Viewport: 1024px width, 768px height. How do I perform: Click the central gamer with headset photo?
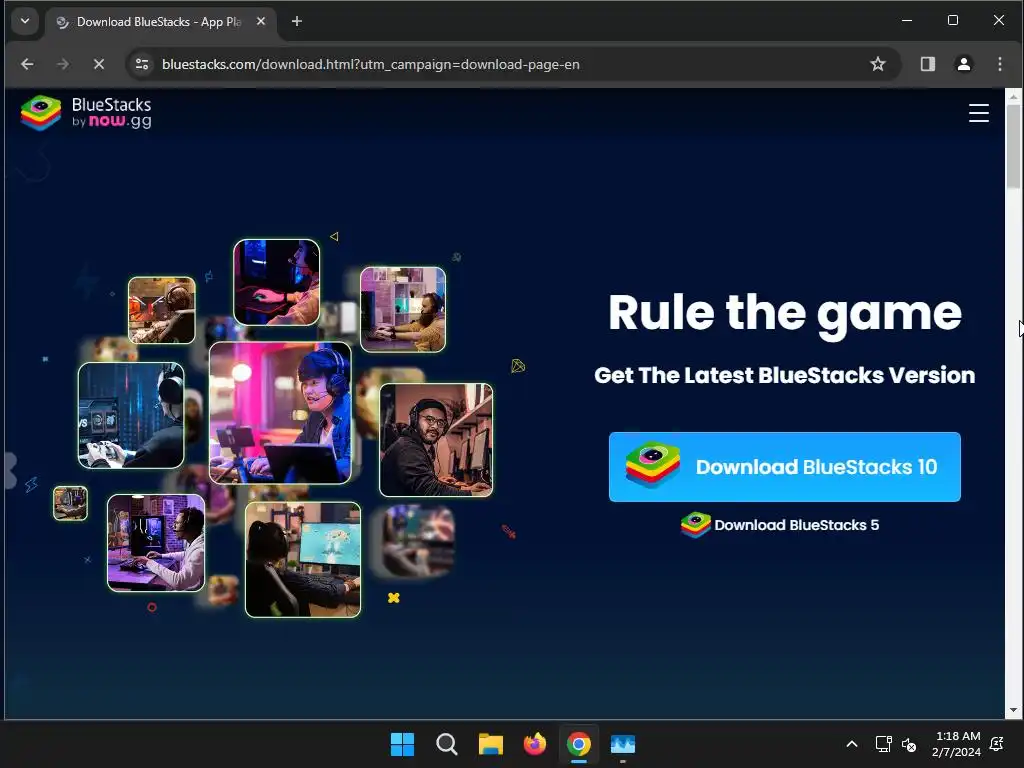(x=280, y=413)
